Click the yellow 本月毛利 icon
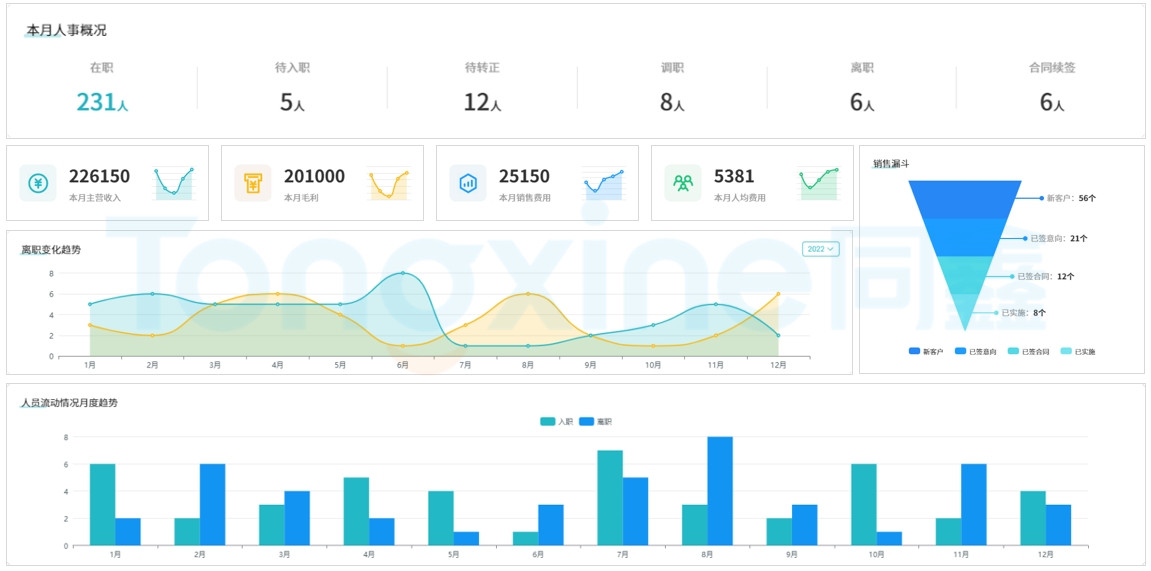Viewport: 1151px width, 571px height. (253, 183)
